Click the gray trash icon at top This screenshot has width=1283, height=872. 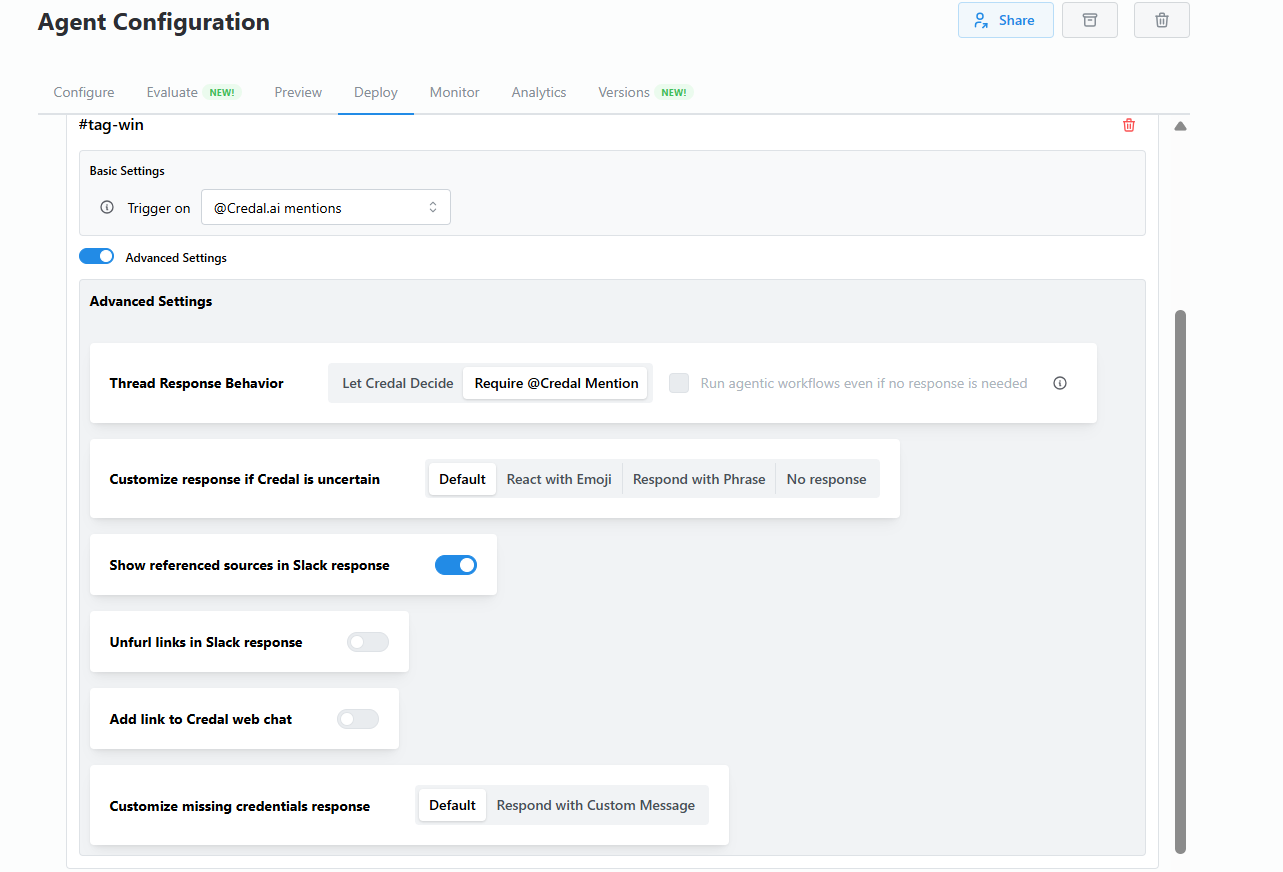click(x=1161, y=20)
